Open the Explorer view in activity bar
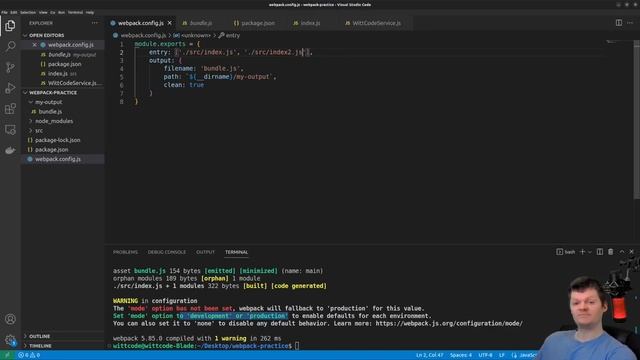Viewport: 640px width, 360px height. pos(10,25)
